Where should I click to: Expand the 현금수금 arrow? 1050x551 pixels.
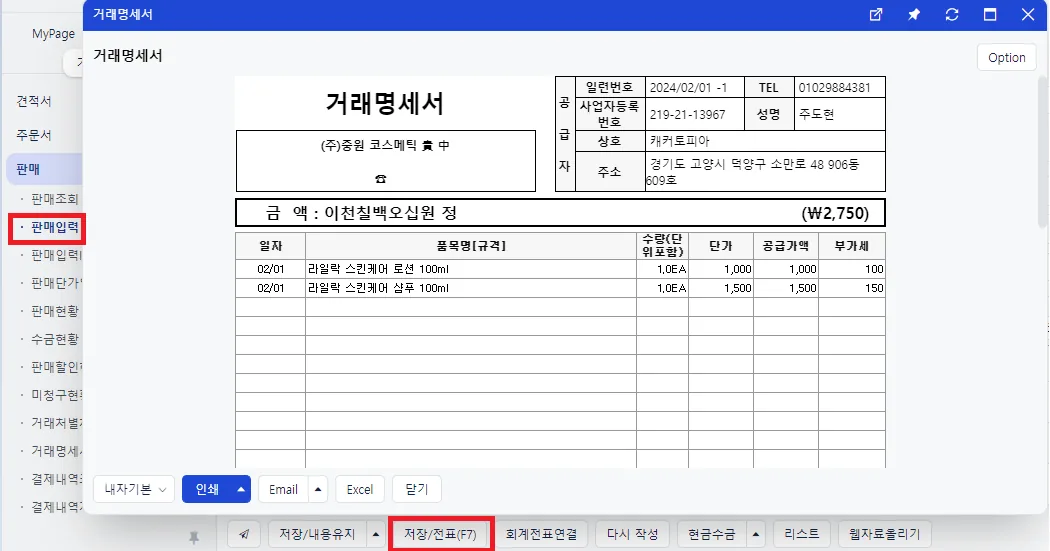point(756,534)
